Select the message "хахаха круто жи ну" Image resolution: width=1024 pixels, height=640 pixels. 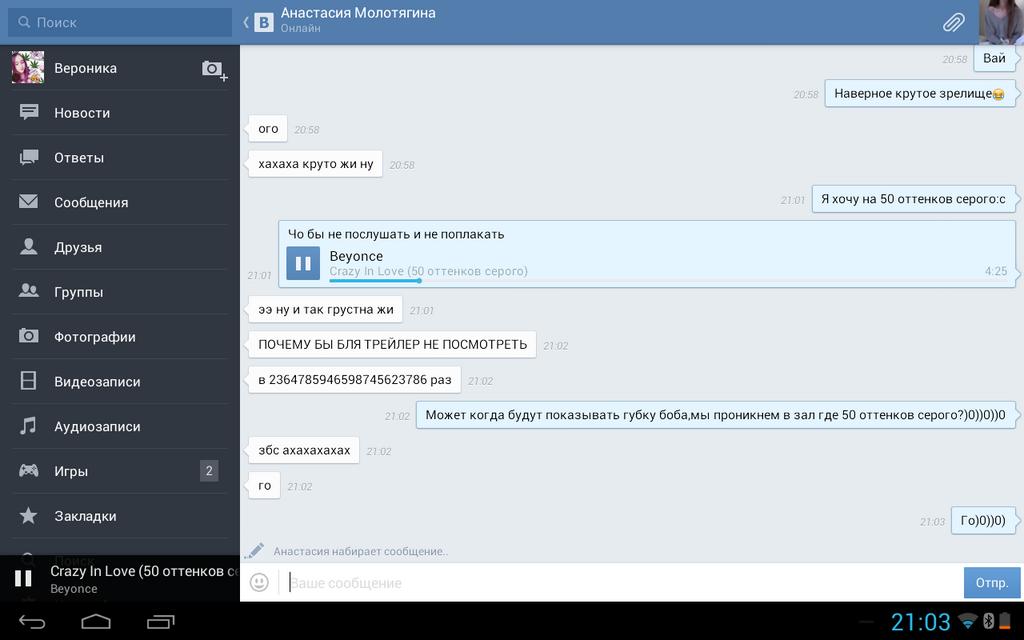coord(315,164)
